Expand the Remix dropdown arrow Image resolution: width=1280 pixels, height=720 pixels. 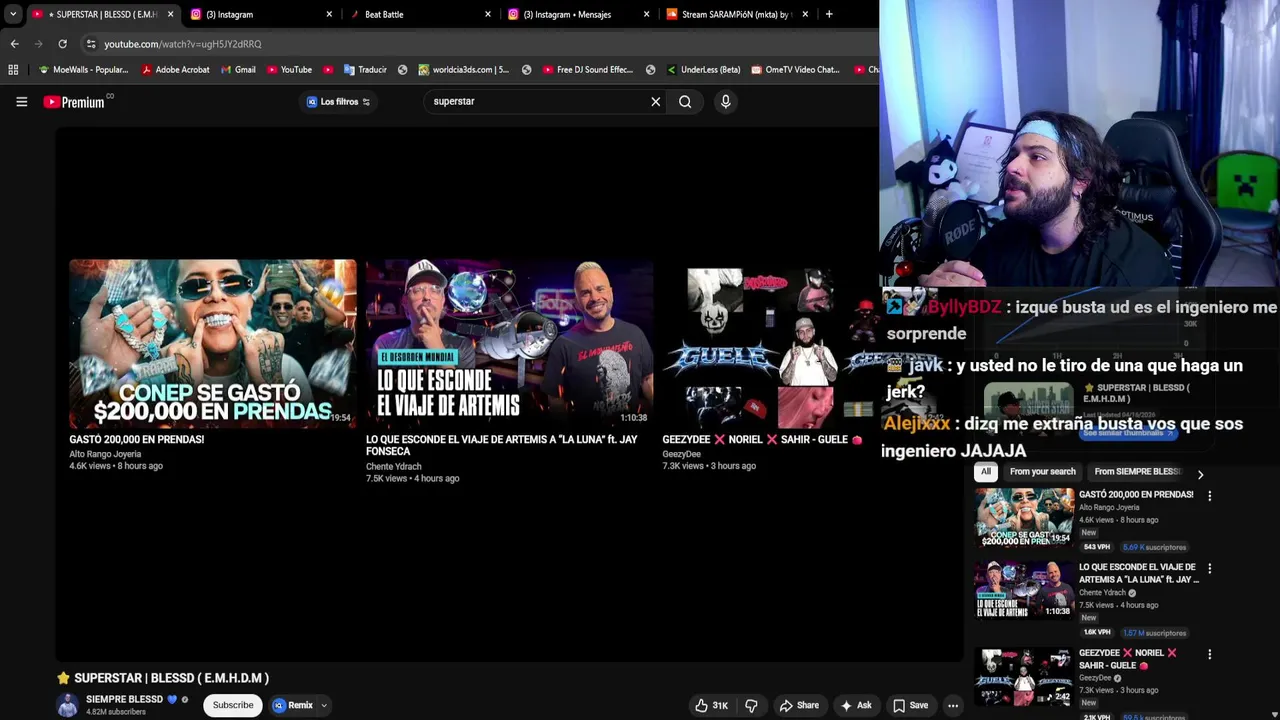[324, 705]
